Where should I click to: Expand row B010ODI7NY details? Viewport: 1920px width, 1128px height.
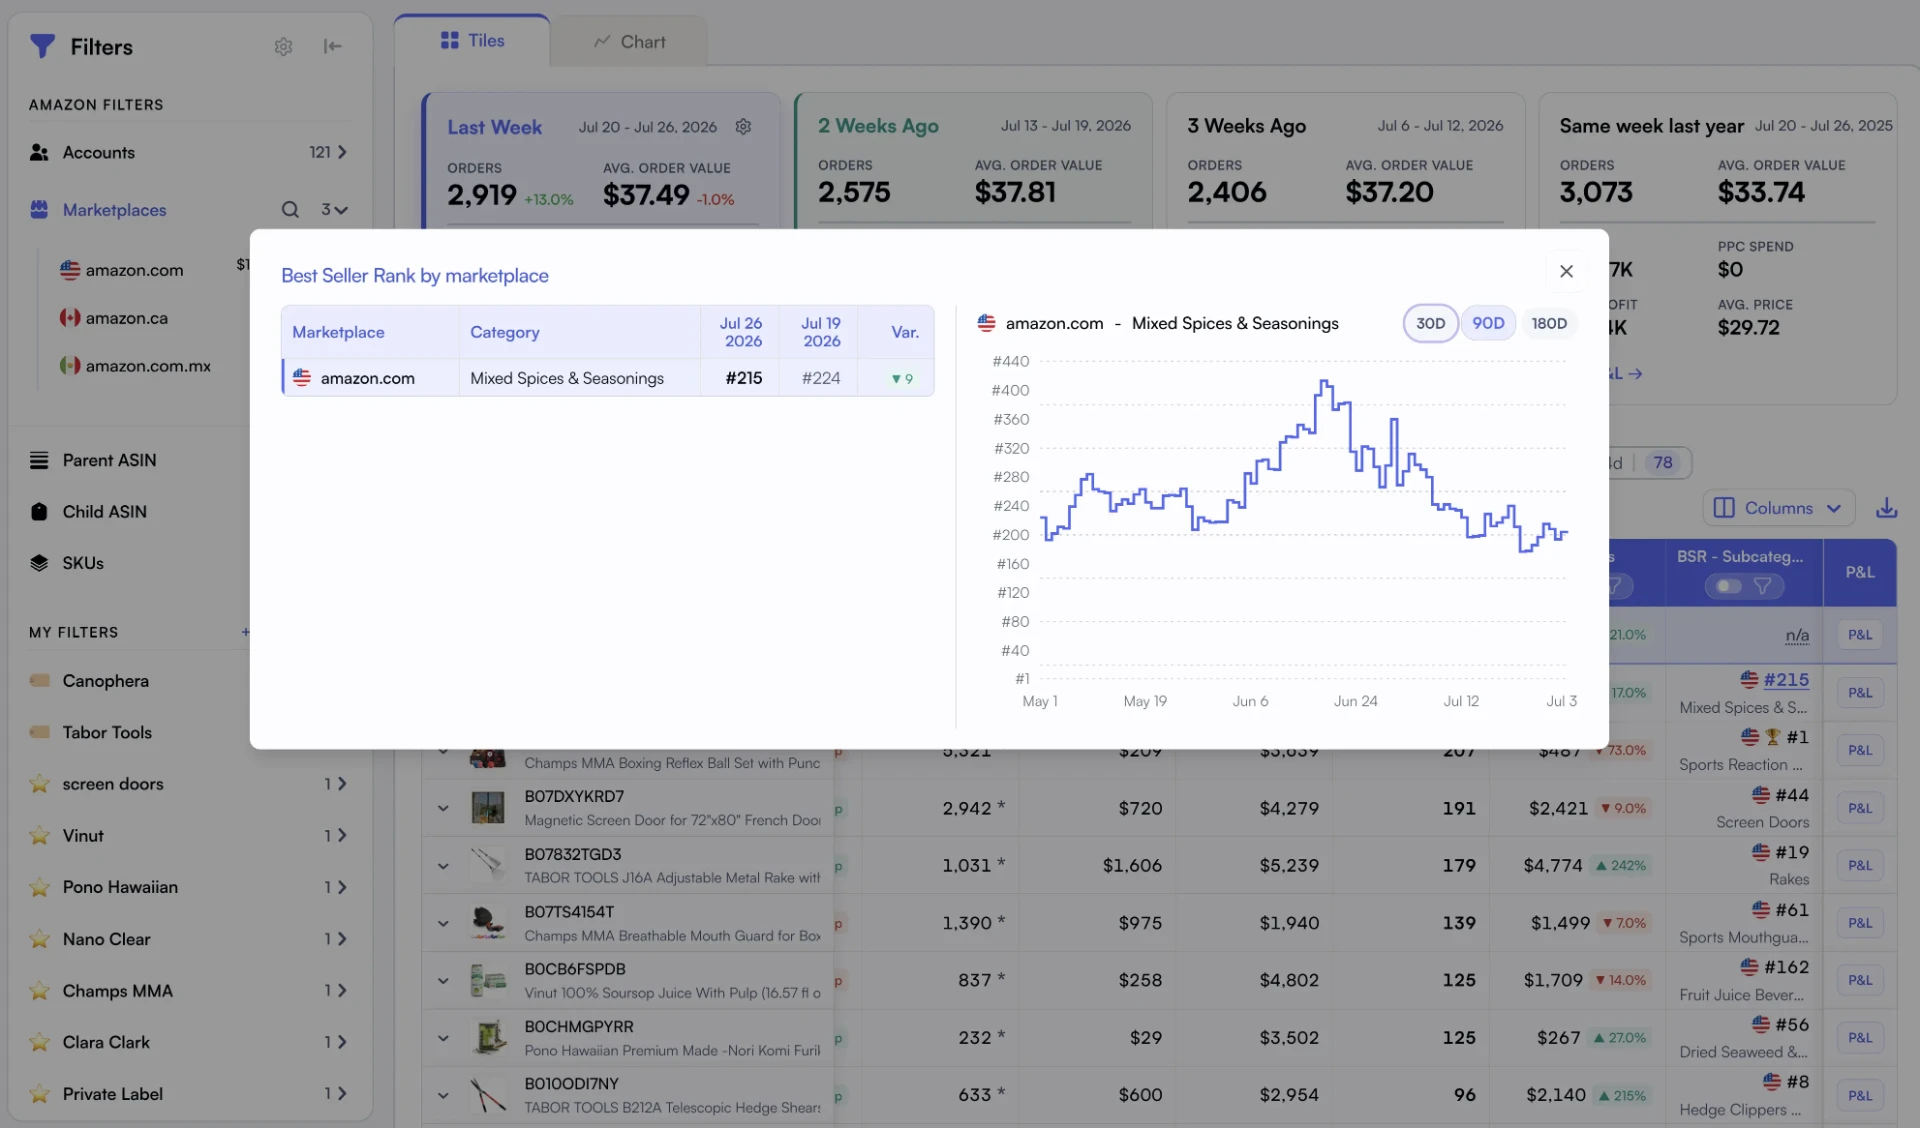click(x=443, y=1095)
